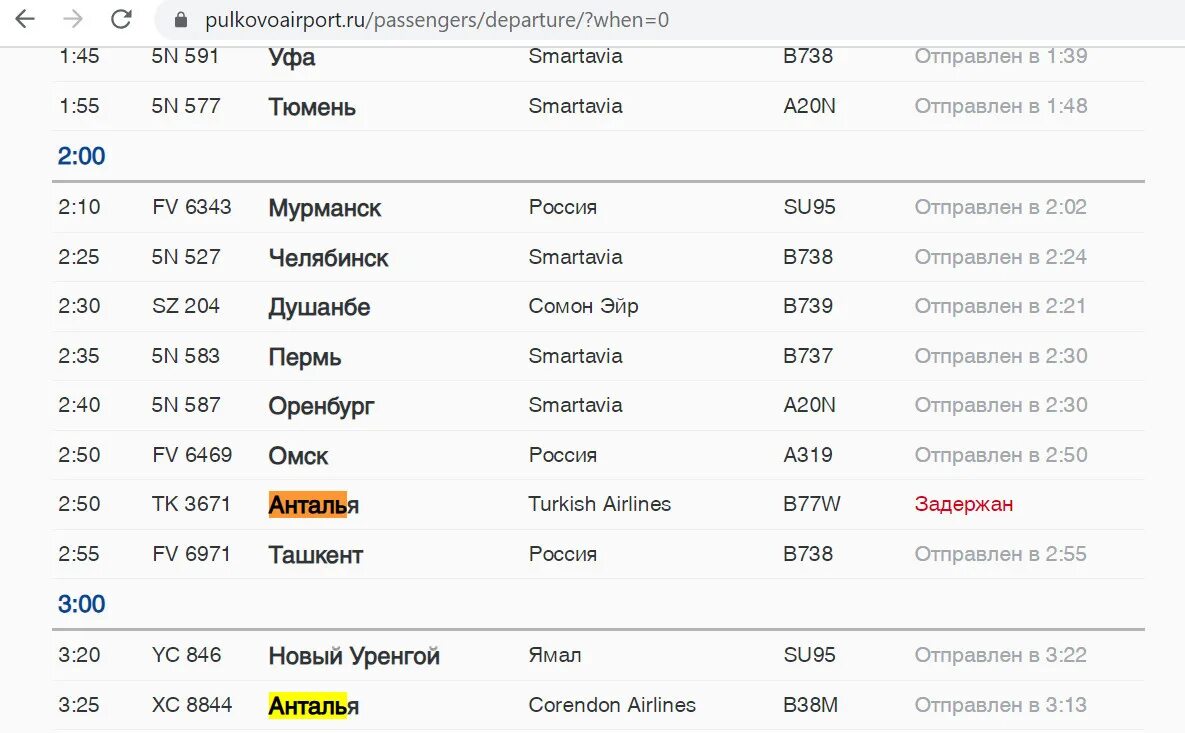
Task: Open the Душанбе flight SZ 204
Action: tap(599, 306)
